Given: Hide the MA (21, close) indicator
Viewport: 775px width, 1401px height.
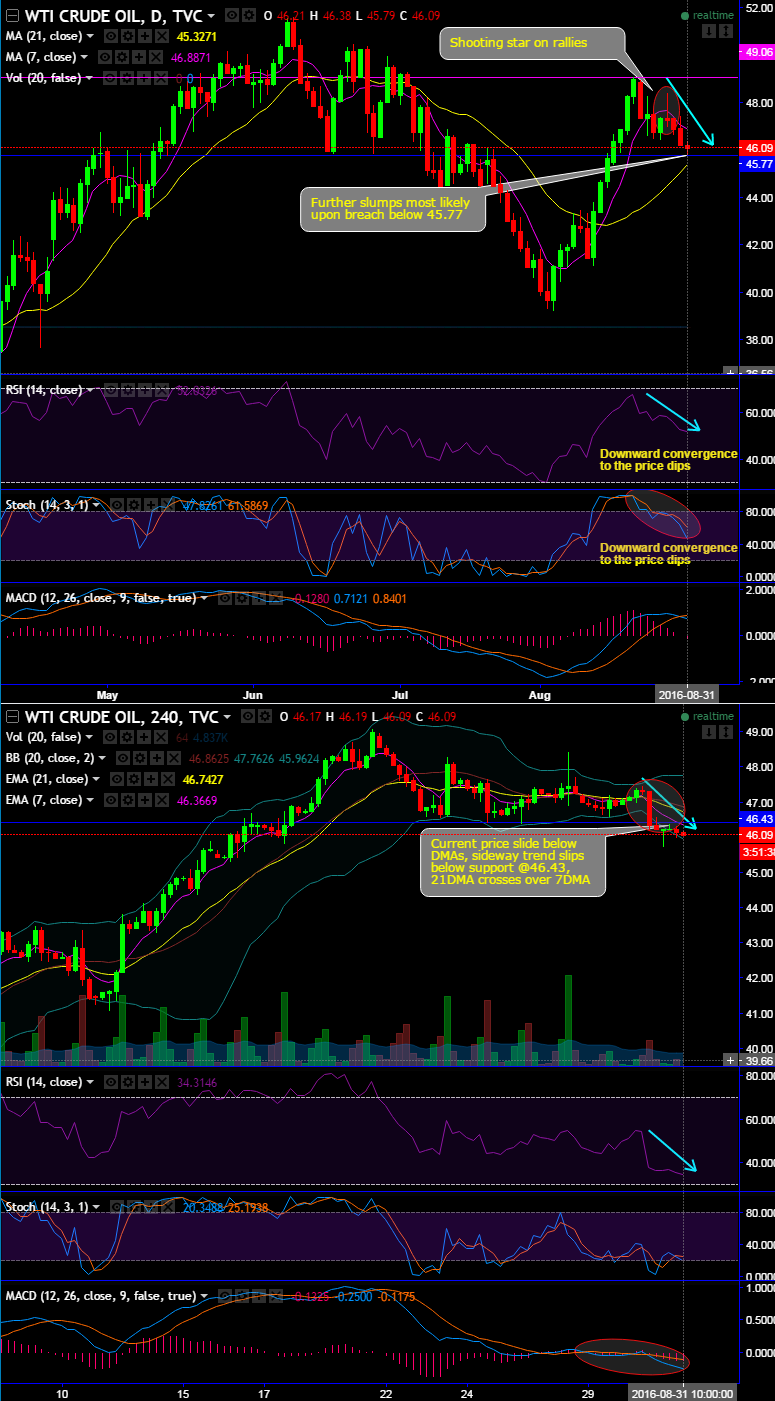Looking at the screenshot, I should [111, 36].
